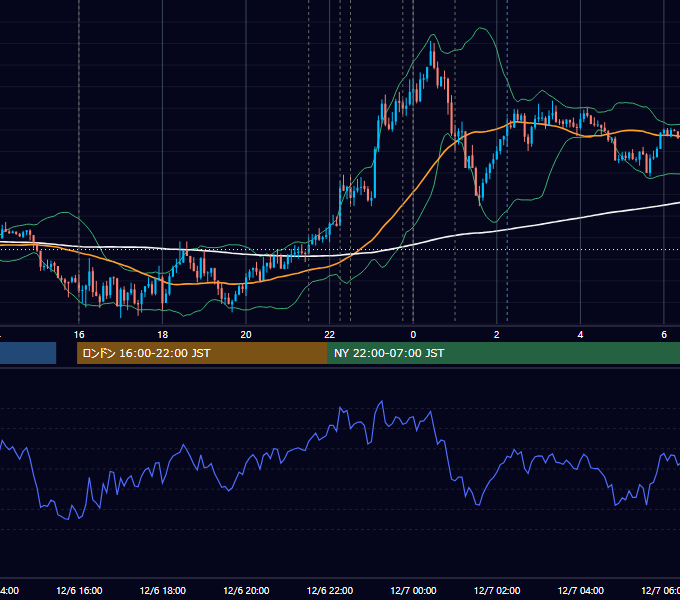The image size is (680, 600).
Task: Click hour label 4 below price chart
Action: [580, 335]
